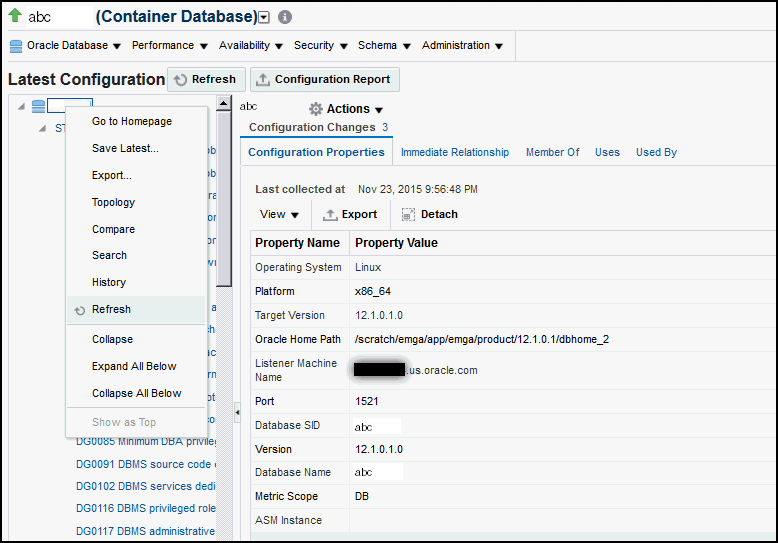This screenshot has width=778, height=543.
Task: Click the Detach button
Action: pyautogui.click(x=430, y=214)
